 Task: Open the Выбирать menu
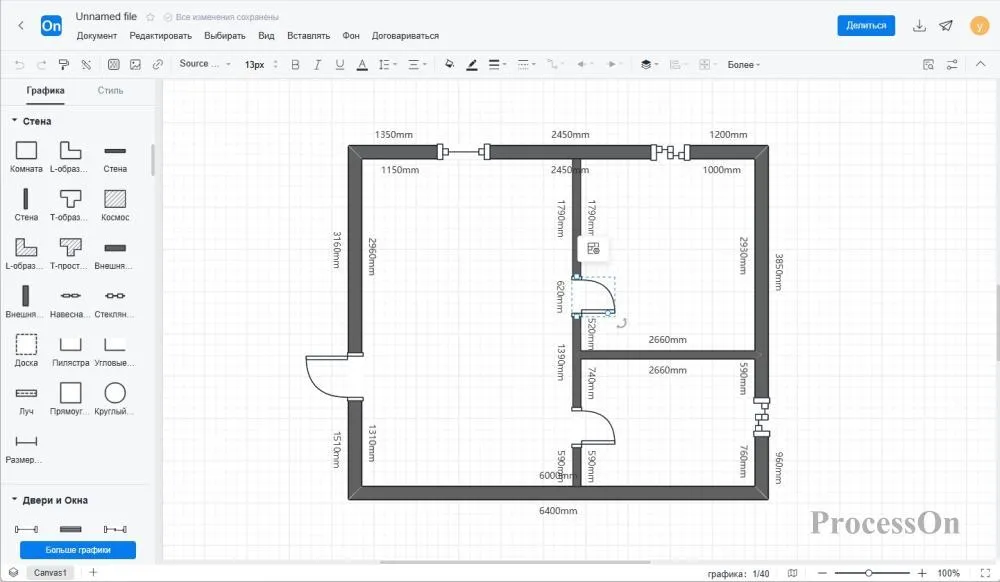click(x=224, y=36)
